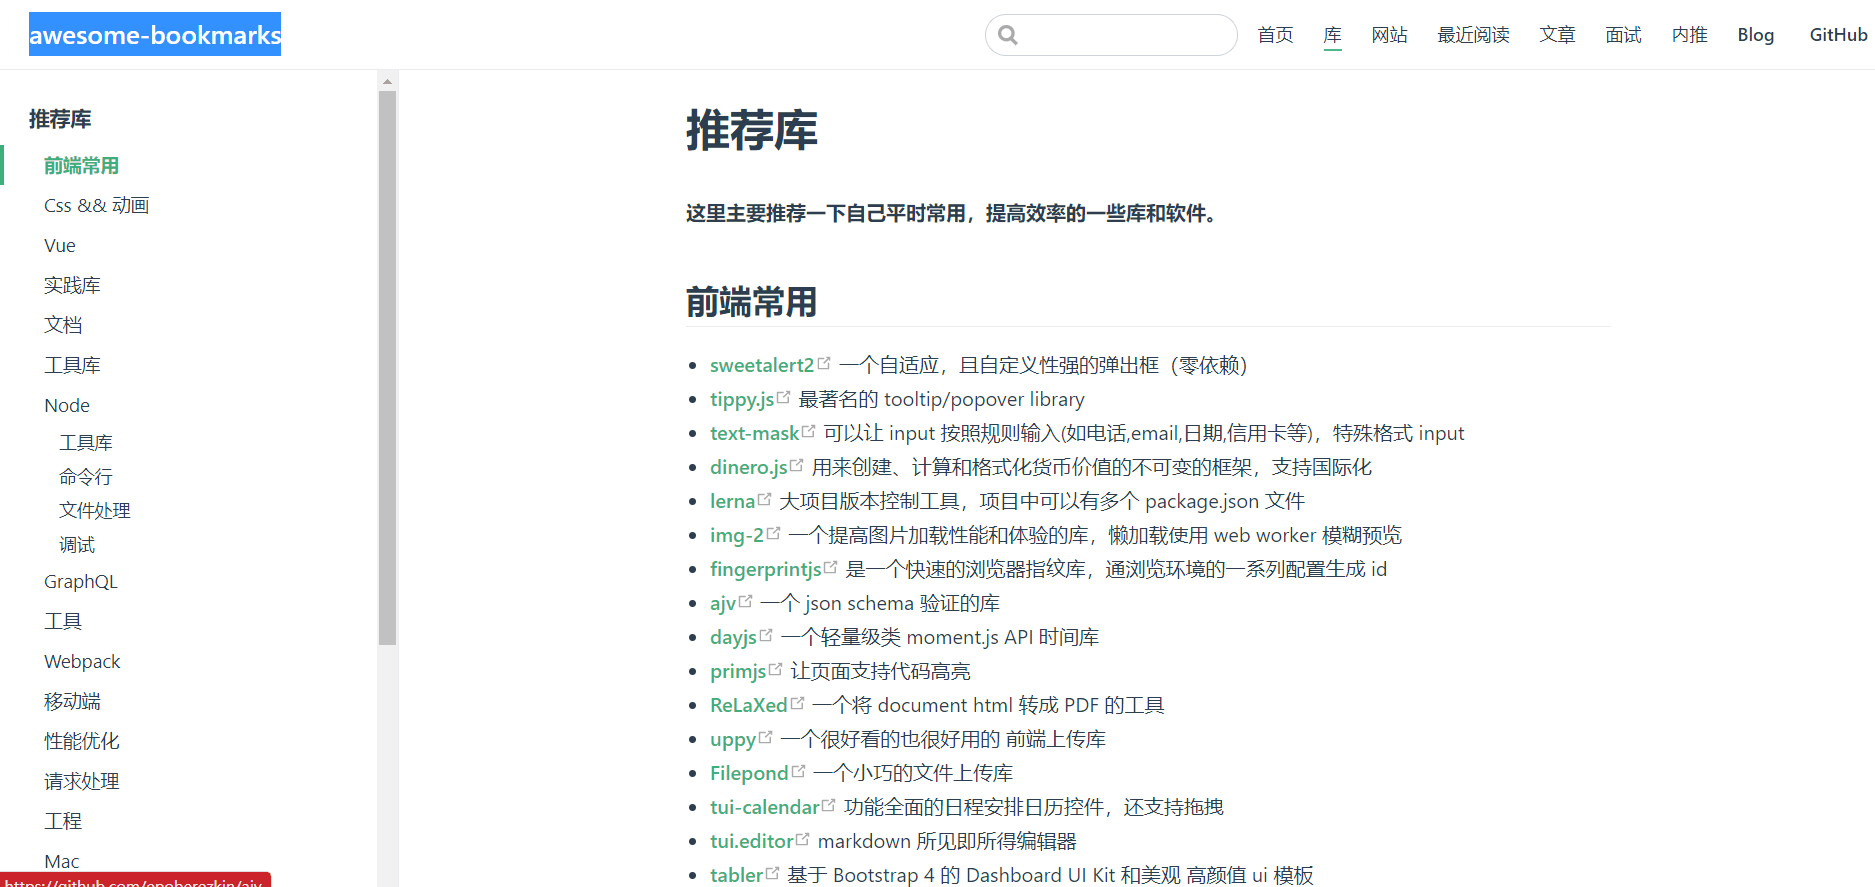
Task: Open the img-2 link
Action: coord(737,535)
